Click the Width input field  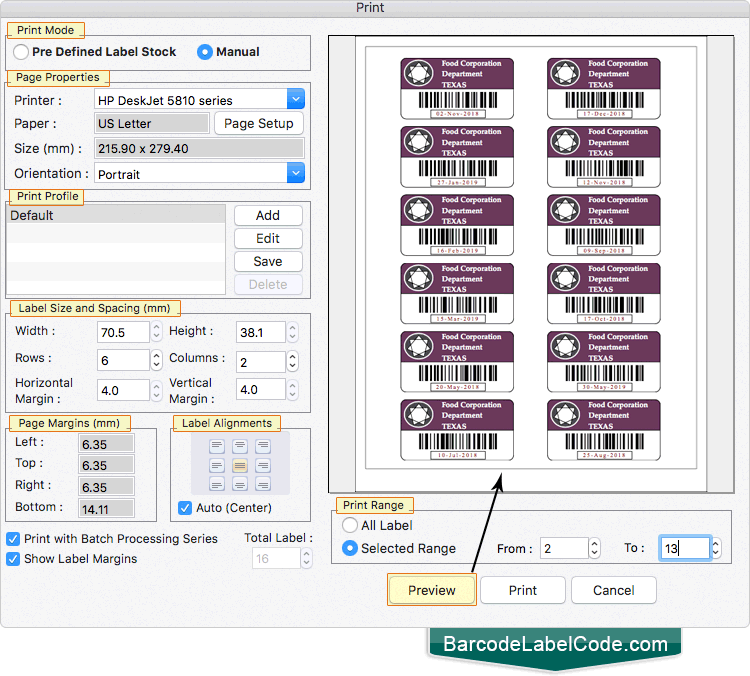click(123, 332)
